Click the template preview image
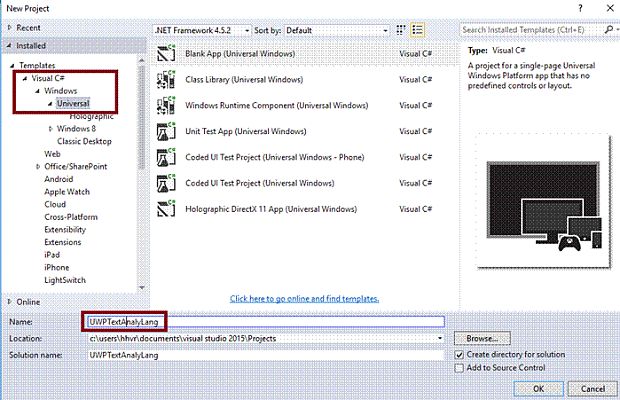The image size is (620, 400). coord(543,201)
